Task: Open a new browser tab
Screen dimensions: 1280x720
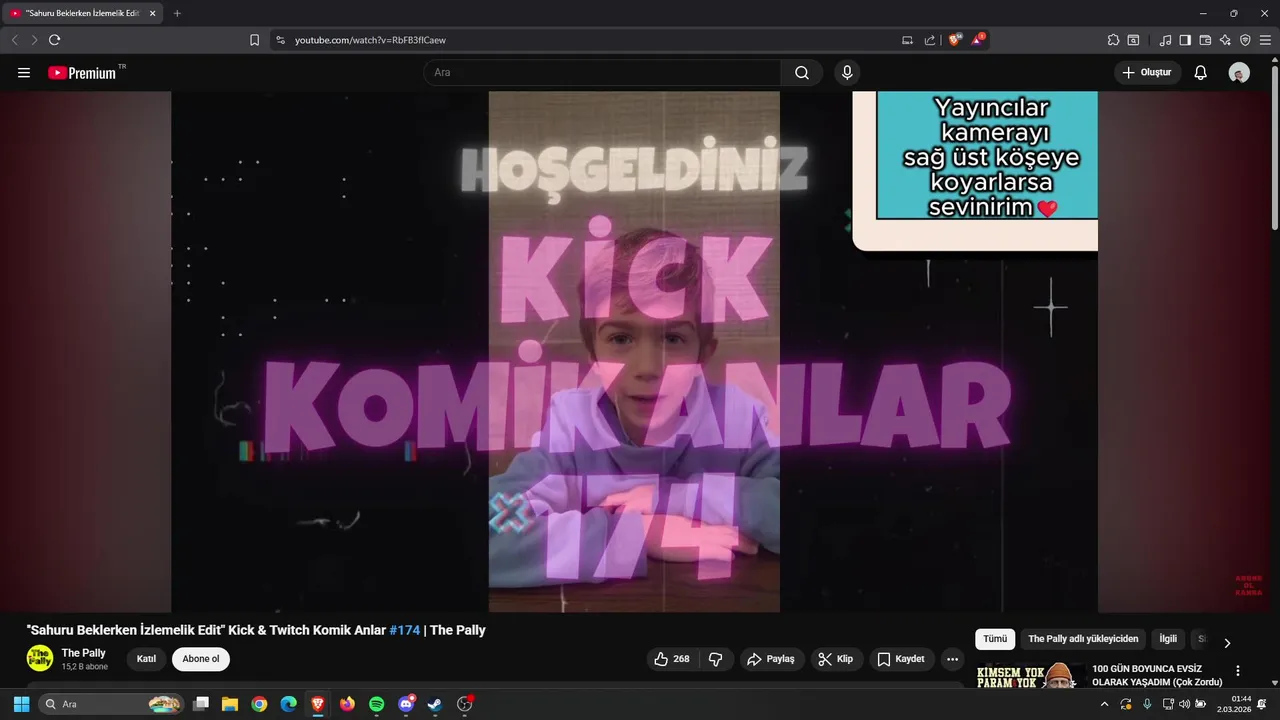Action: [177, 13]
